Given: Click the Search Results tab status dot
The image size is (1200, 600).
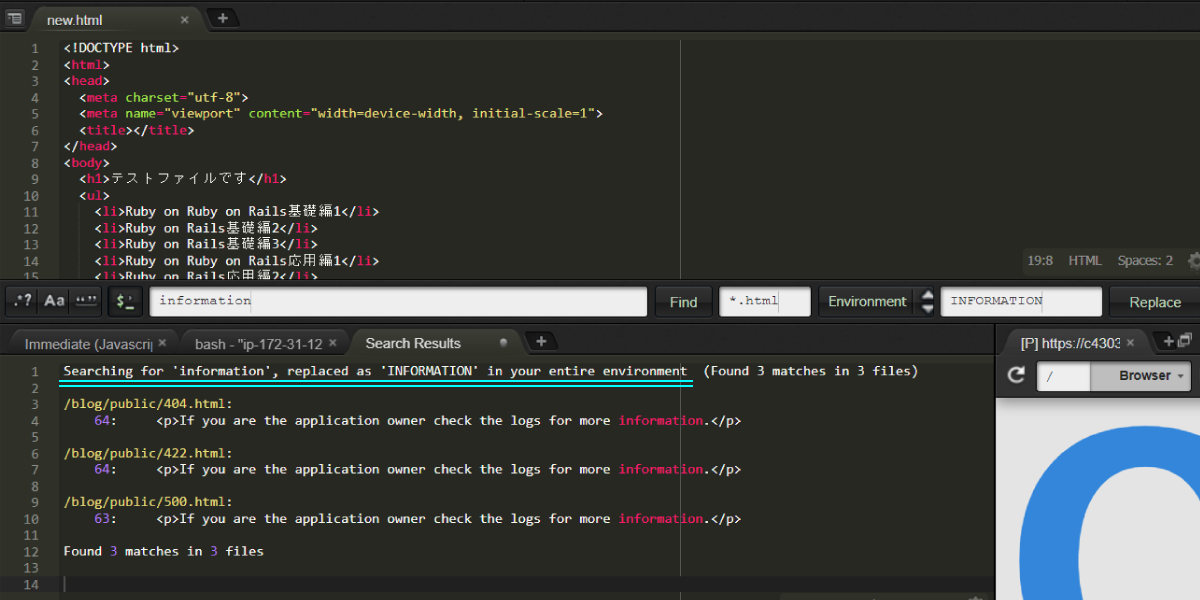Looking at the screenshot, I should [503, 343].
